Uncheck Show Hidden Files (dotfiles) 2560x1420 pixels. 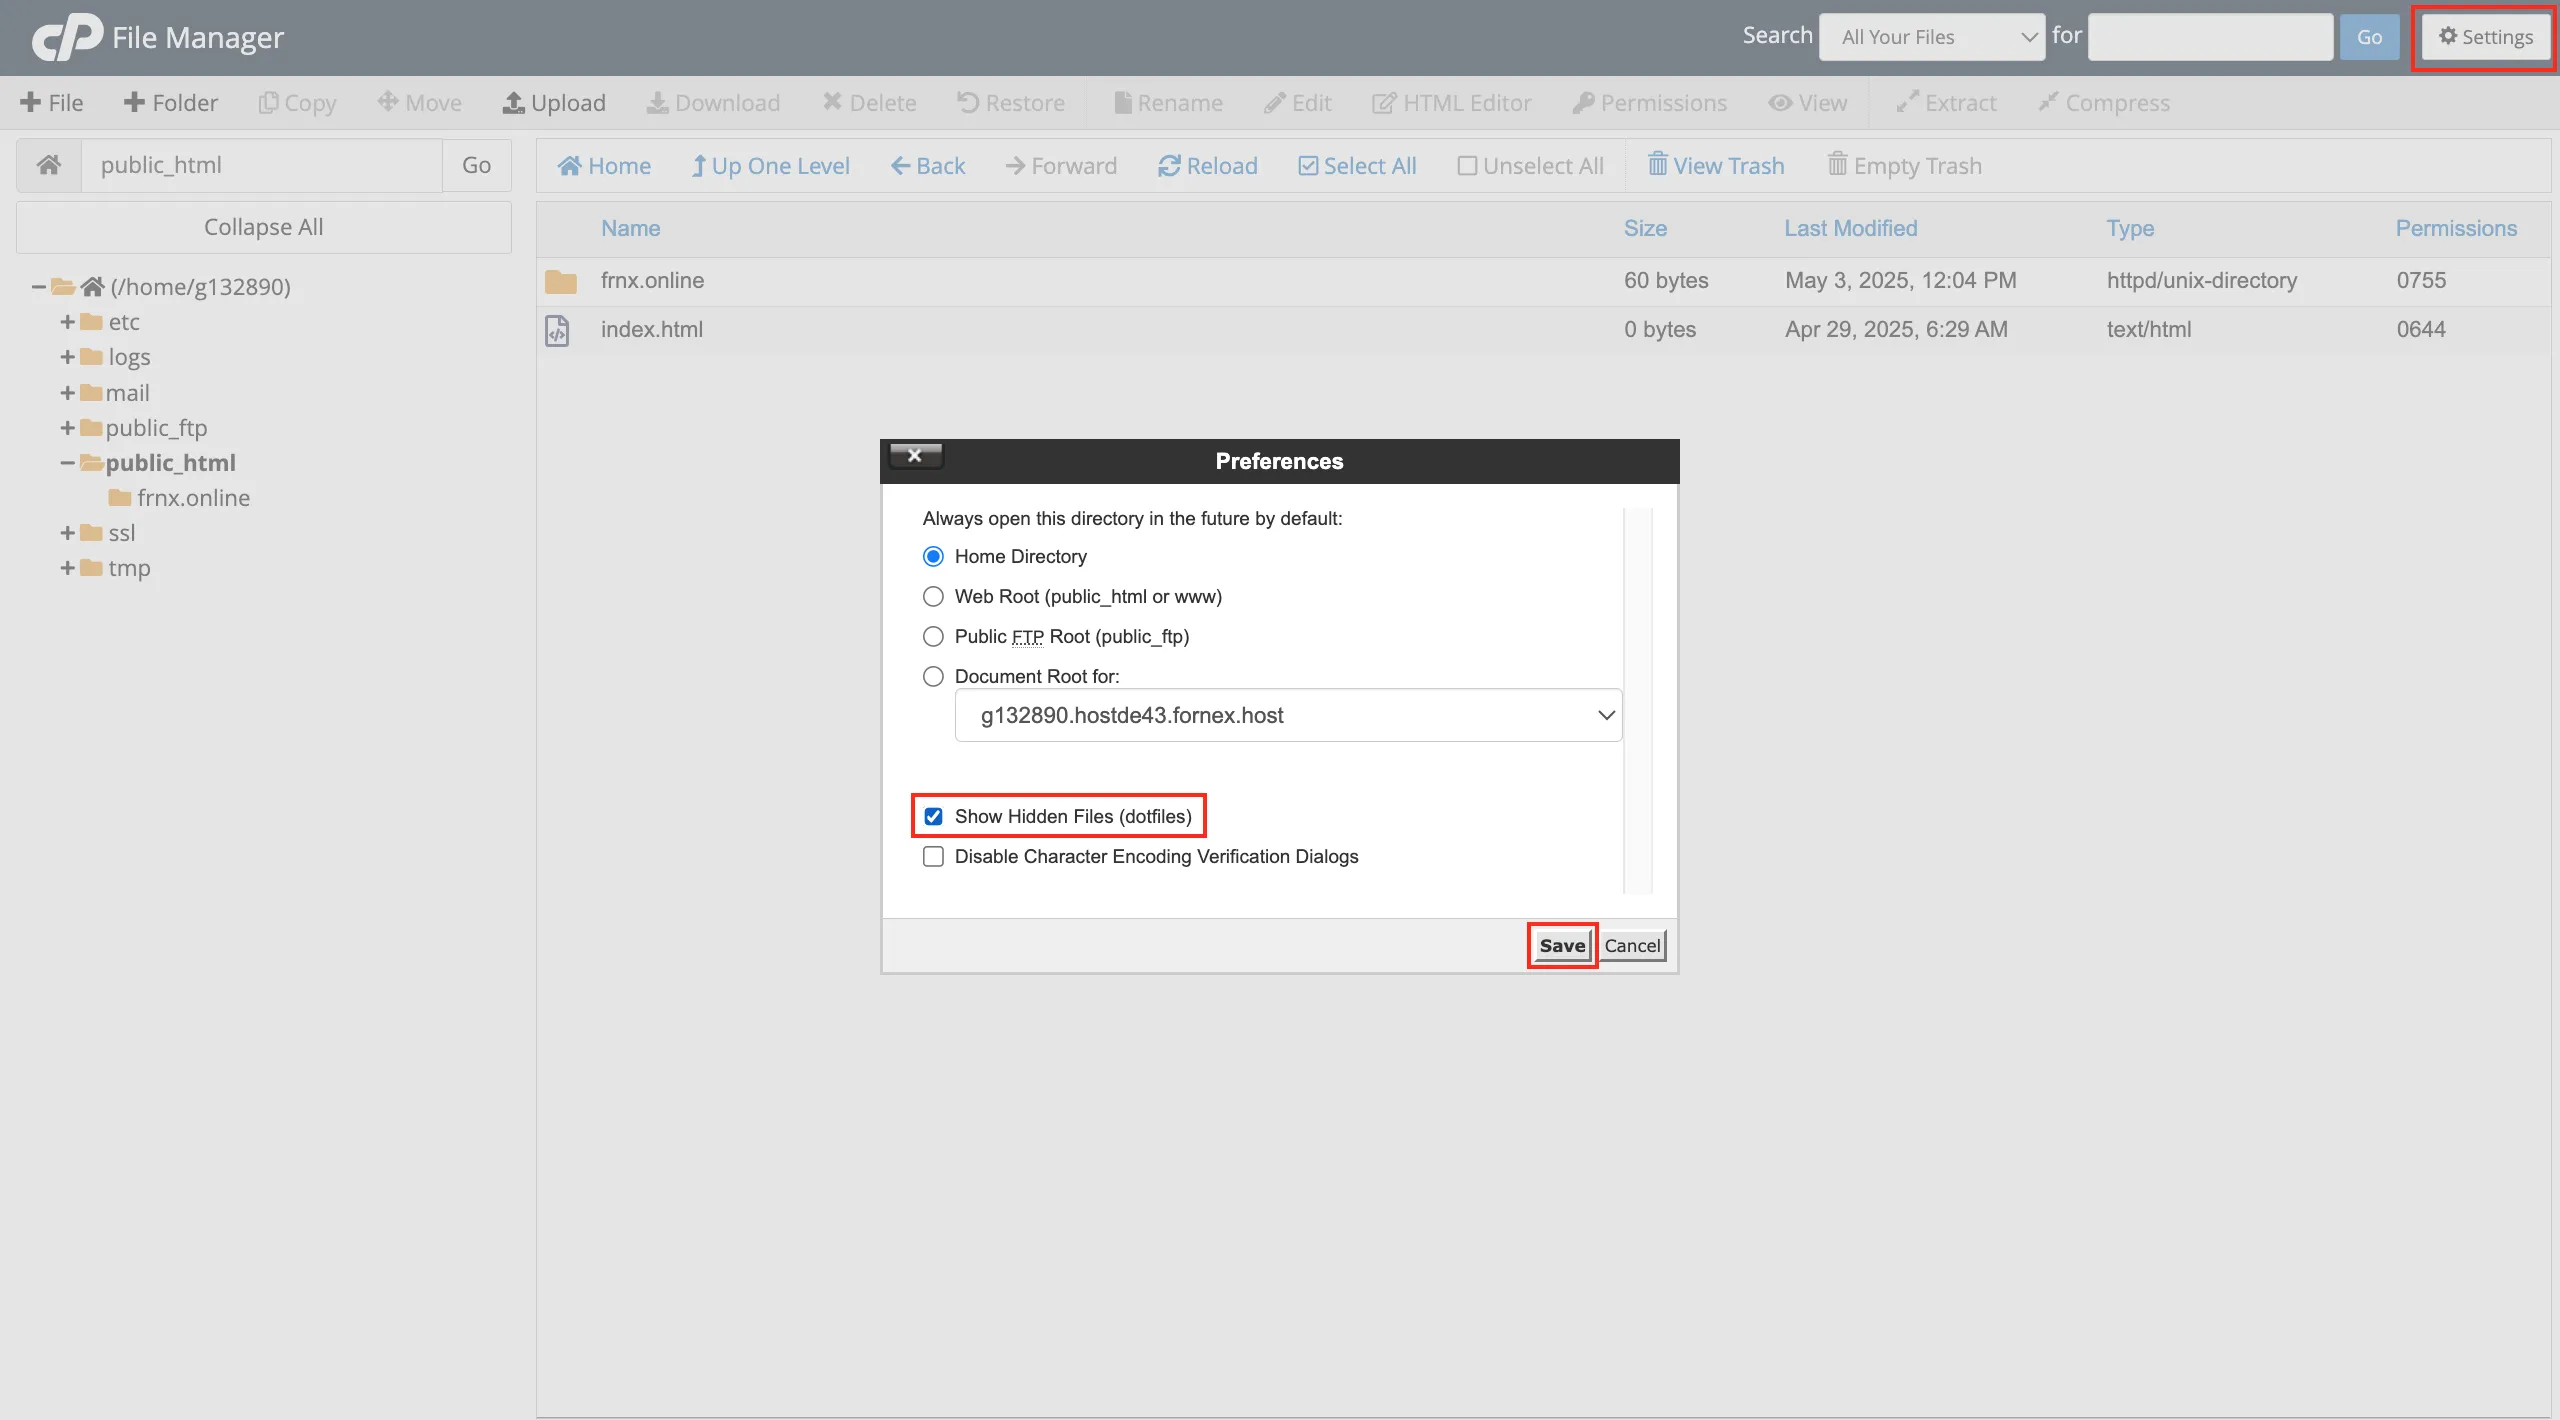point(933,816)
